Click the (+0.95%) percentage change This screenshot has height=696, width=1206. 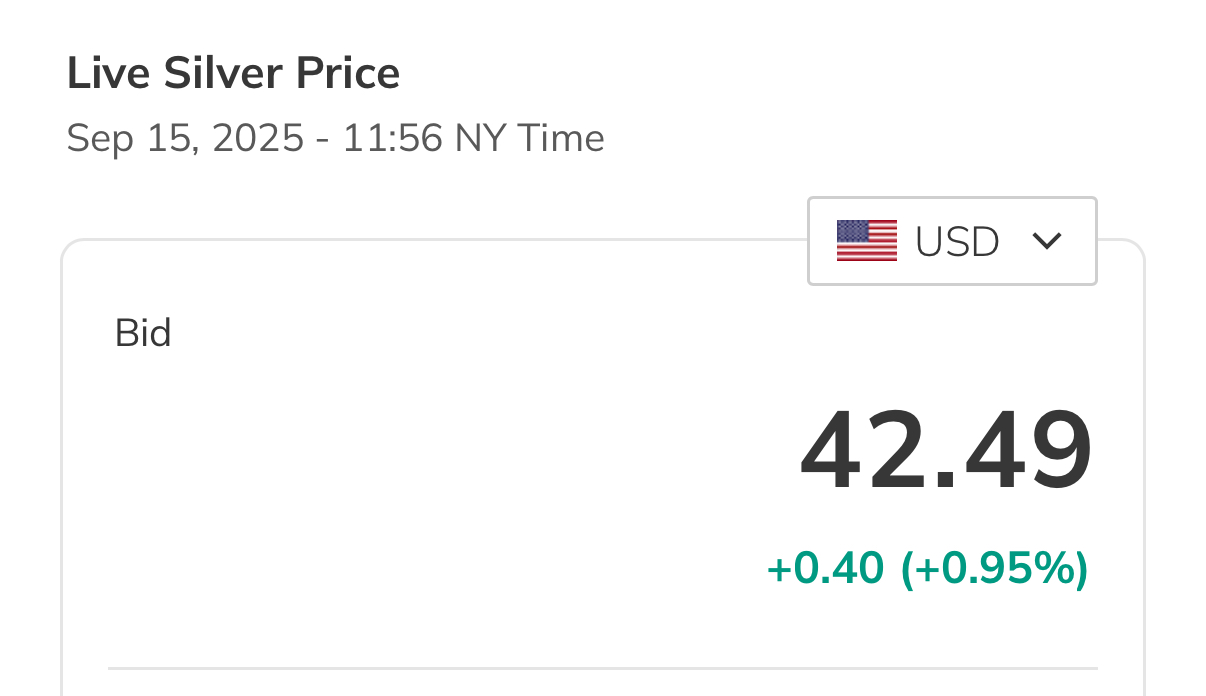click(994, 569)
